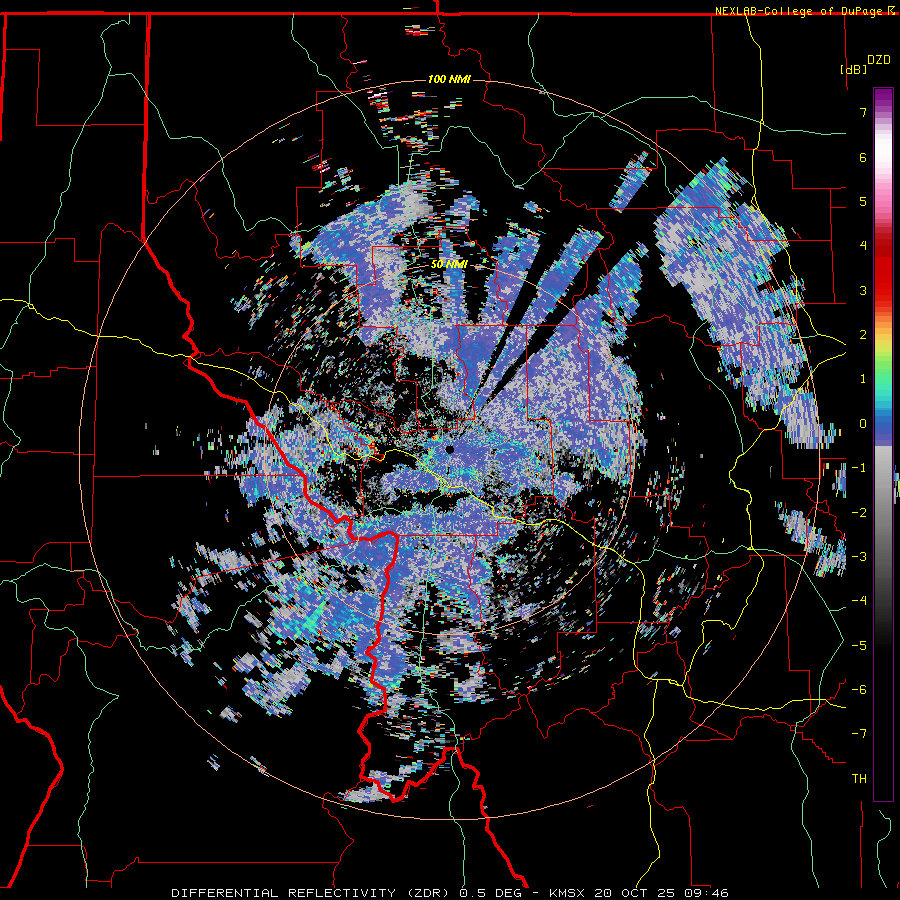Click the 50 NMI range ring label

(449, 265)
